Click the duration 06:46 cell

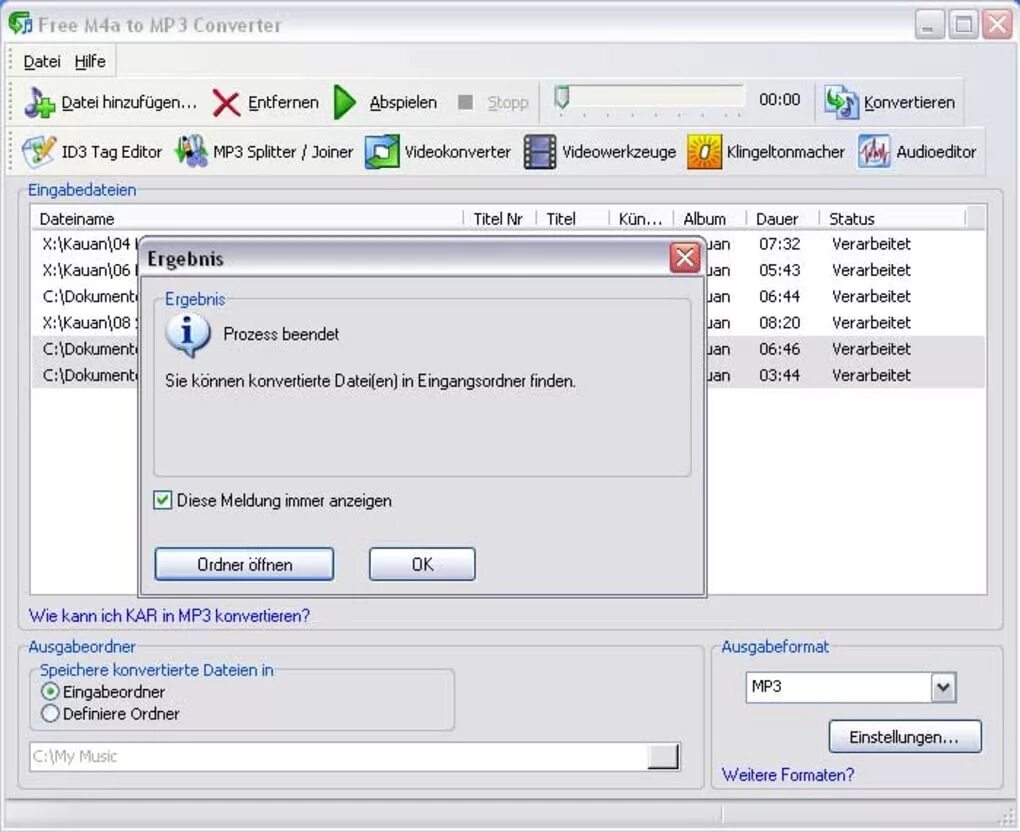coord(779,349)
